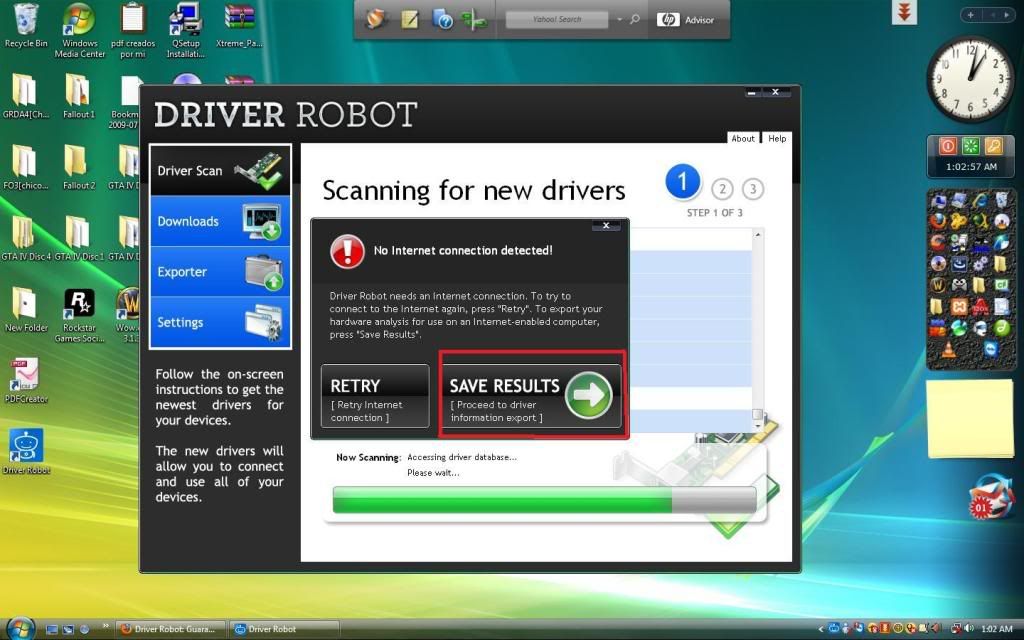Click Save Results to export driver info
Screen dimensions: 1024x640
531,396
